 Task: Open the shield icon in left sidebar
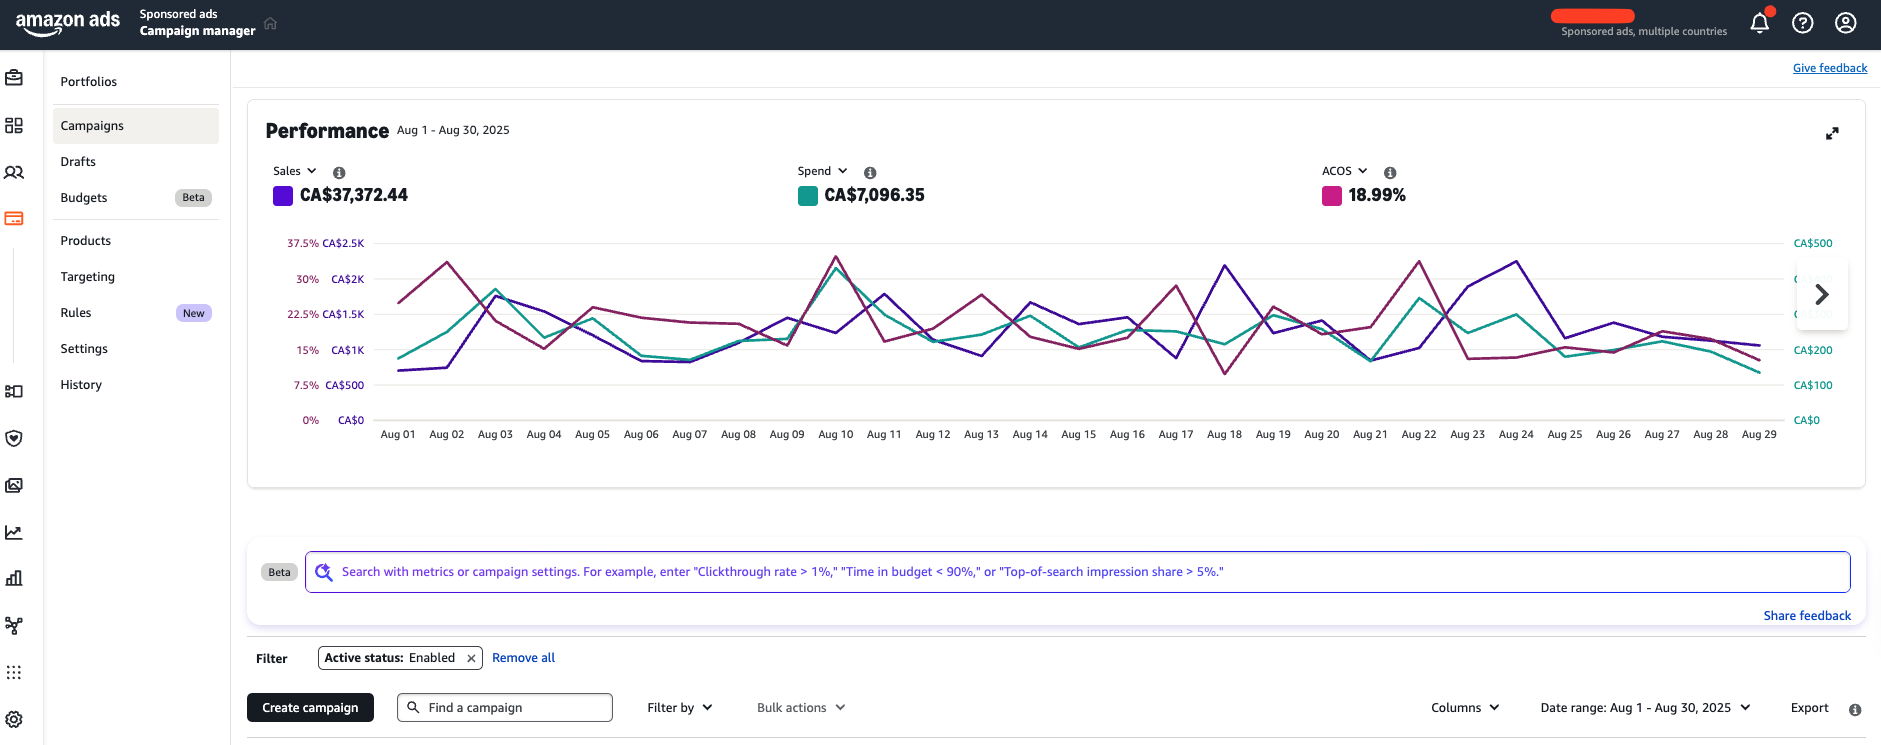(14, 438)
